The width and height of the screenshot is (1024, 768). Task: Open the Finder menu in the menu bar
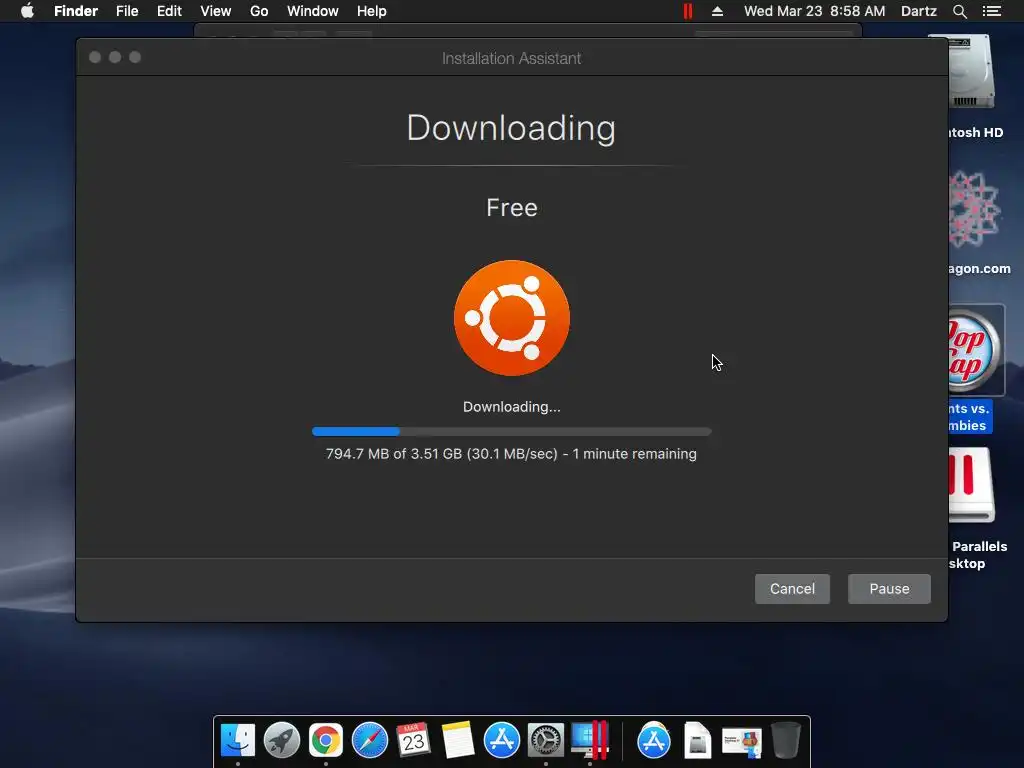[x=76, y=11]
